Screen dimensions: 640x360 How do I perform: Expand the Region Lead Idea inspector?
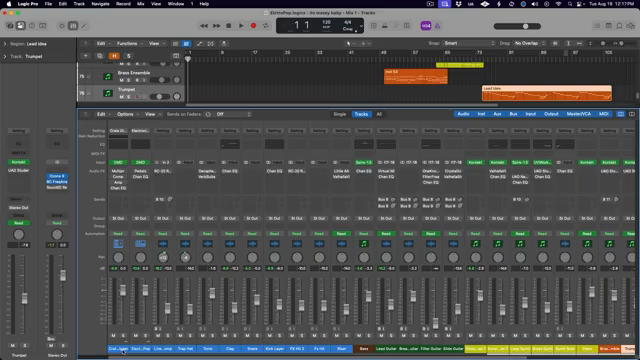point(5,44)
